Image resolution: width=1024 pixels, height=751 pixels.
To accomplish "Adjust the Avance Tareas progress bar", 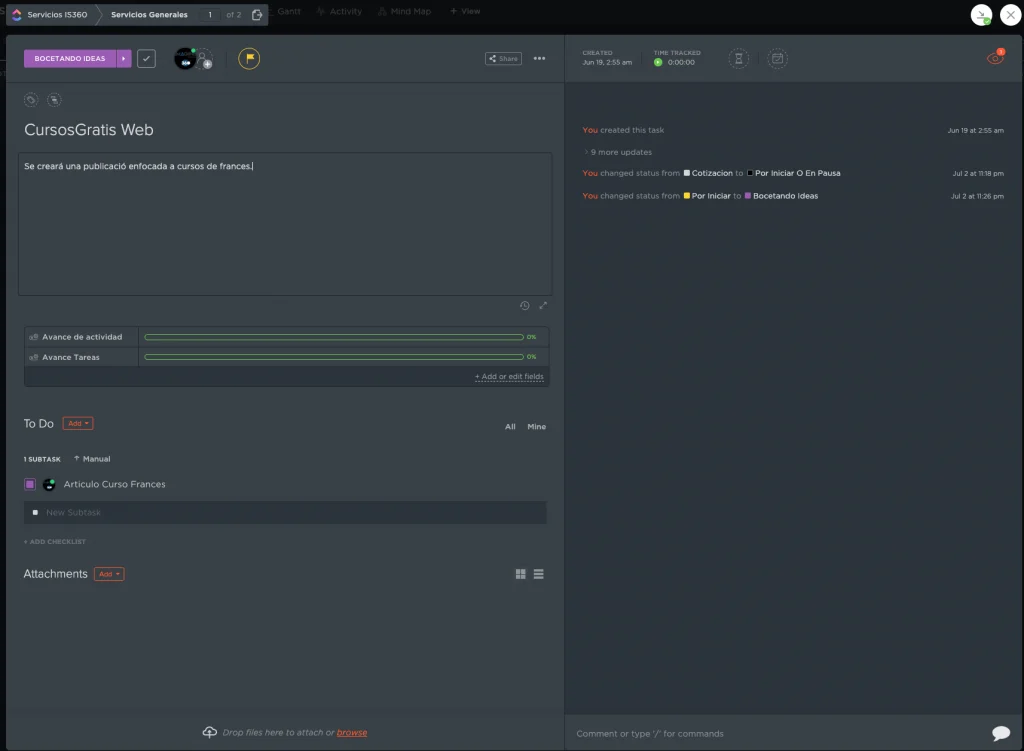I will click(334, 357).
